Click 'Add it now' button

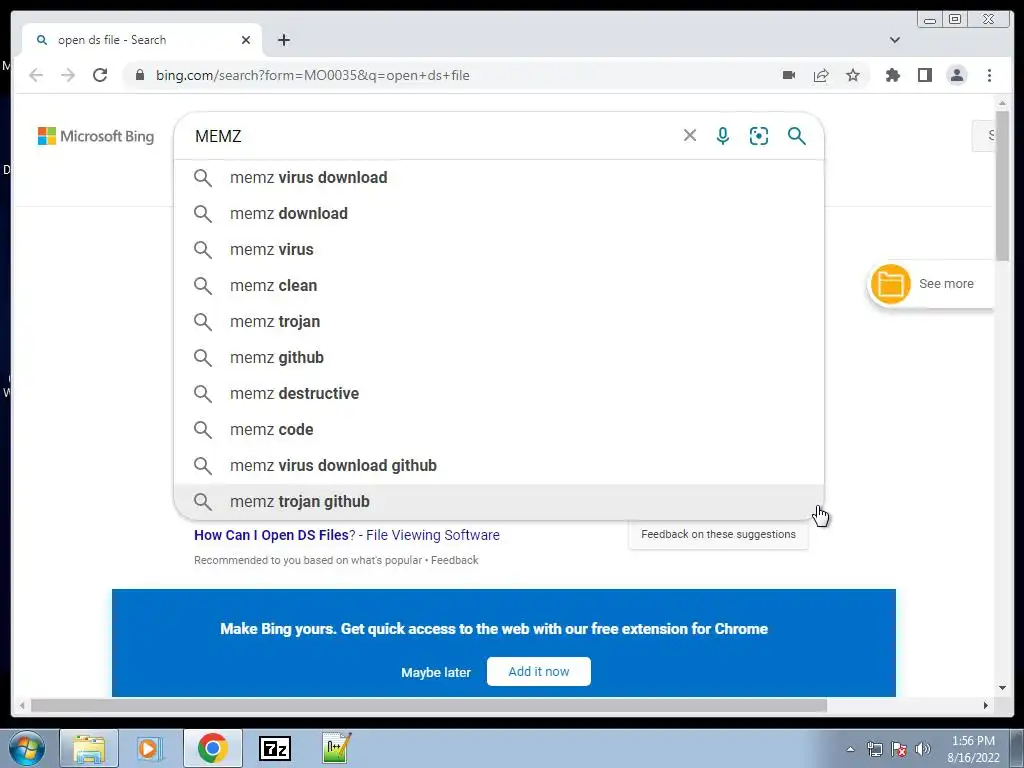coord(539,671)
